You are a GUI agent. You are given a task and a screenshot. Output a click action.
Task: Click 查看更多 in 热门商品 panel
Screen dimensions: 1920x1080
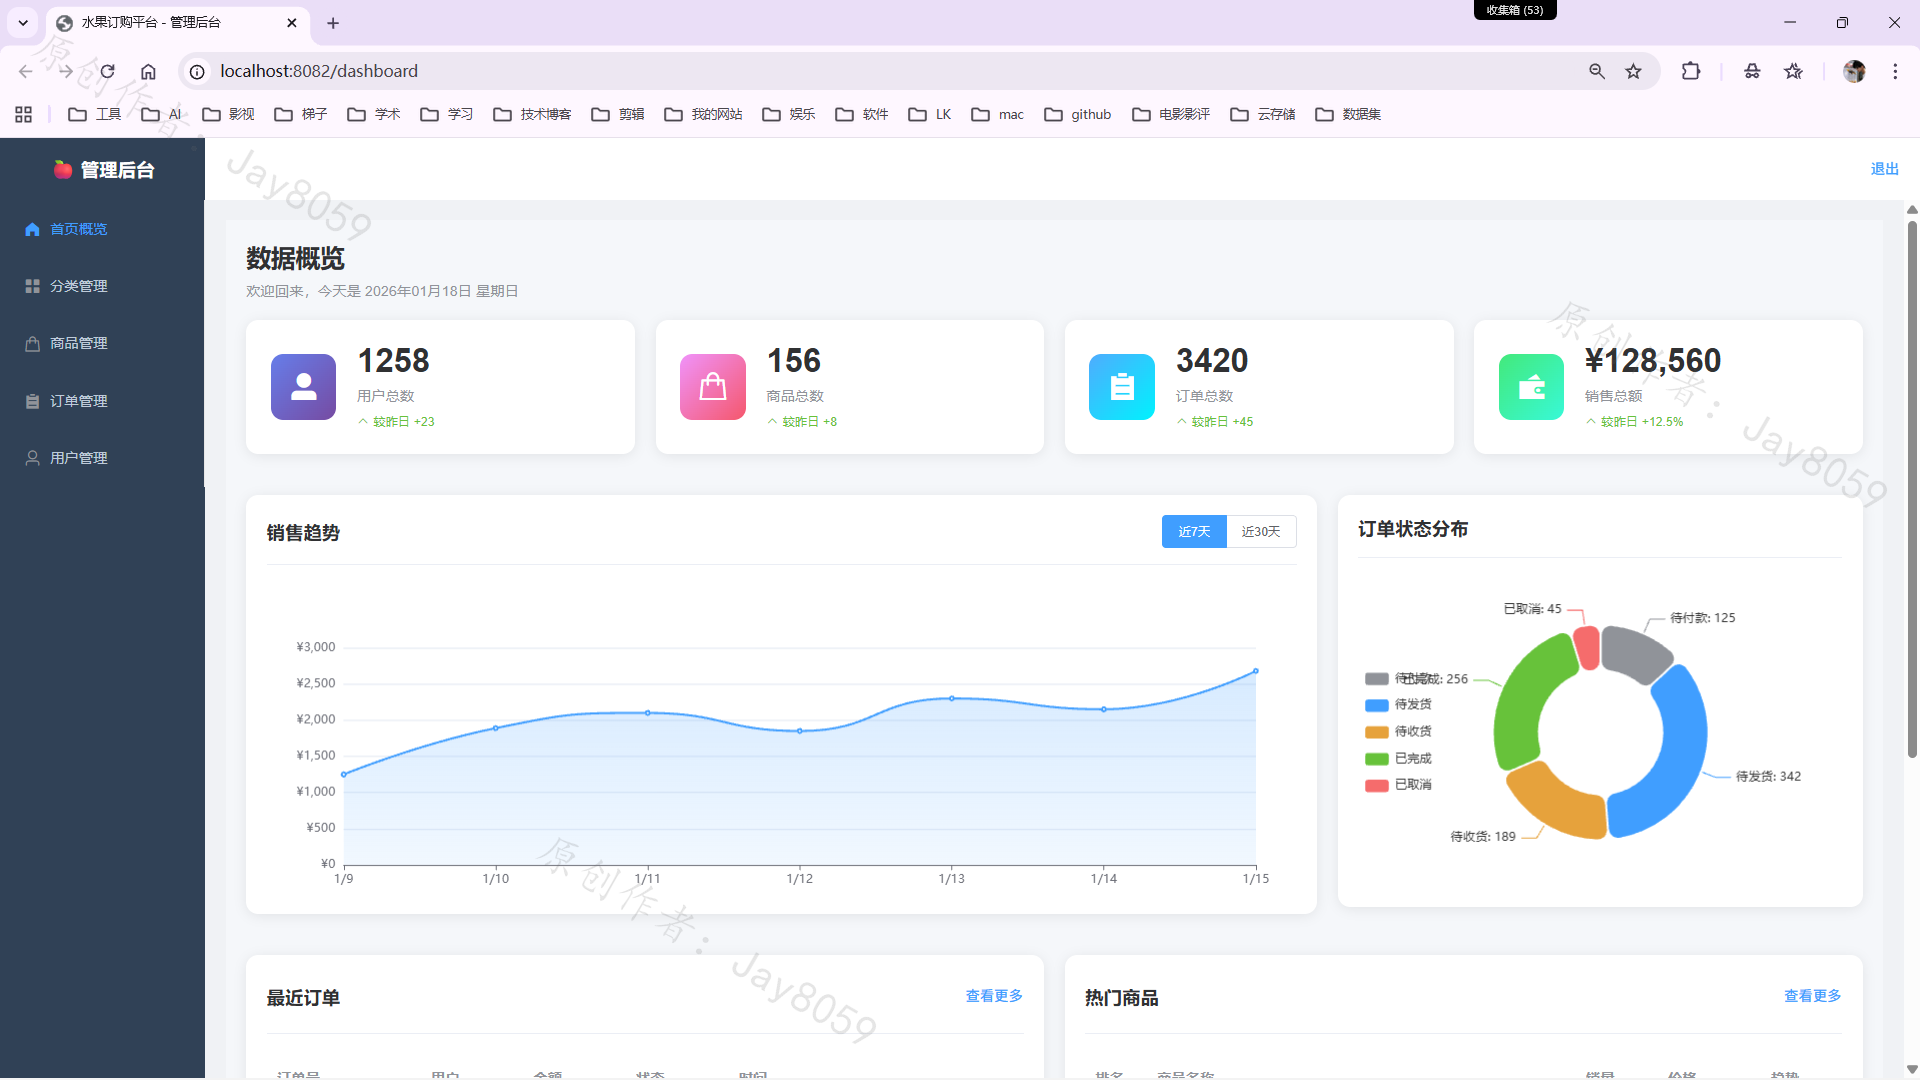point(1813,996)
